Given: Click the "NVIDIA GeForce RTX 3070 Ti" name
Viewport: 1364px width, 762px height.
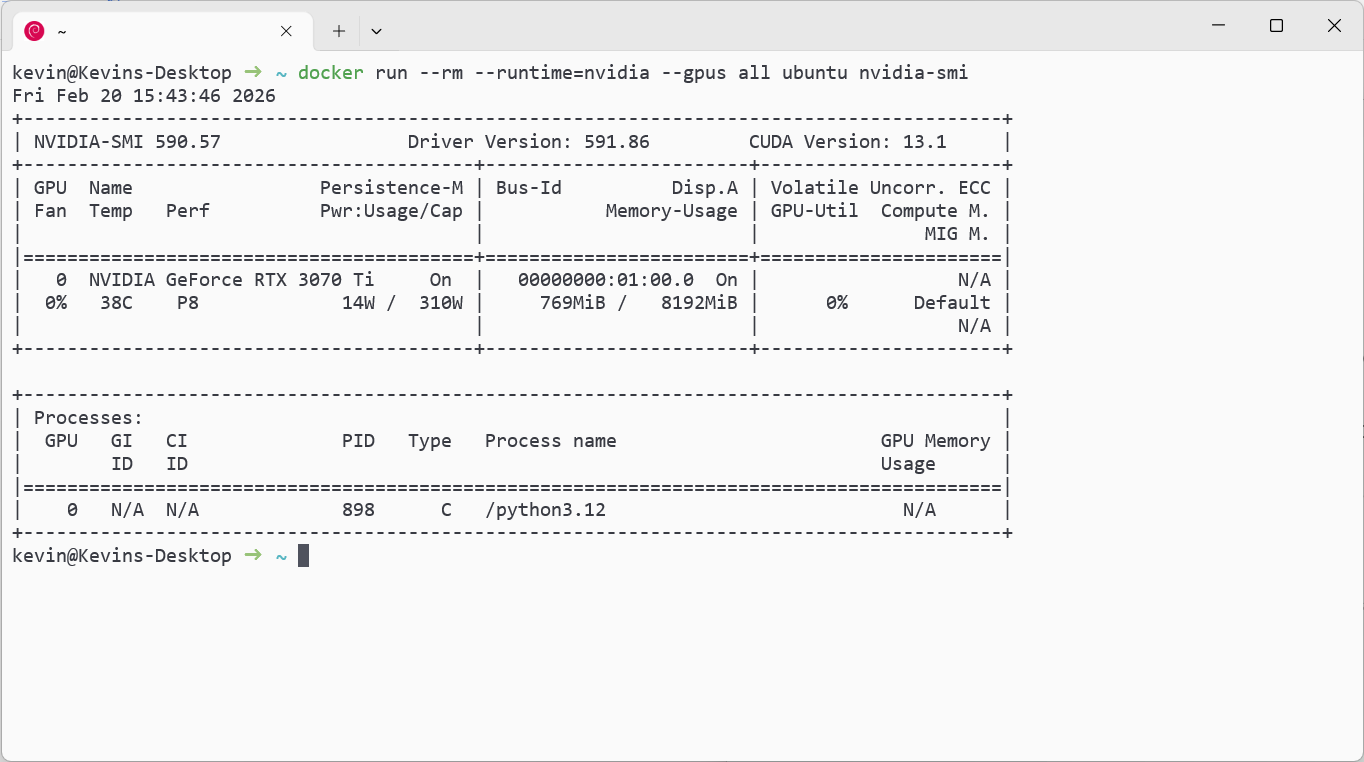Looking at the screenshot, I should click(231, 280).
